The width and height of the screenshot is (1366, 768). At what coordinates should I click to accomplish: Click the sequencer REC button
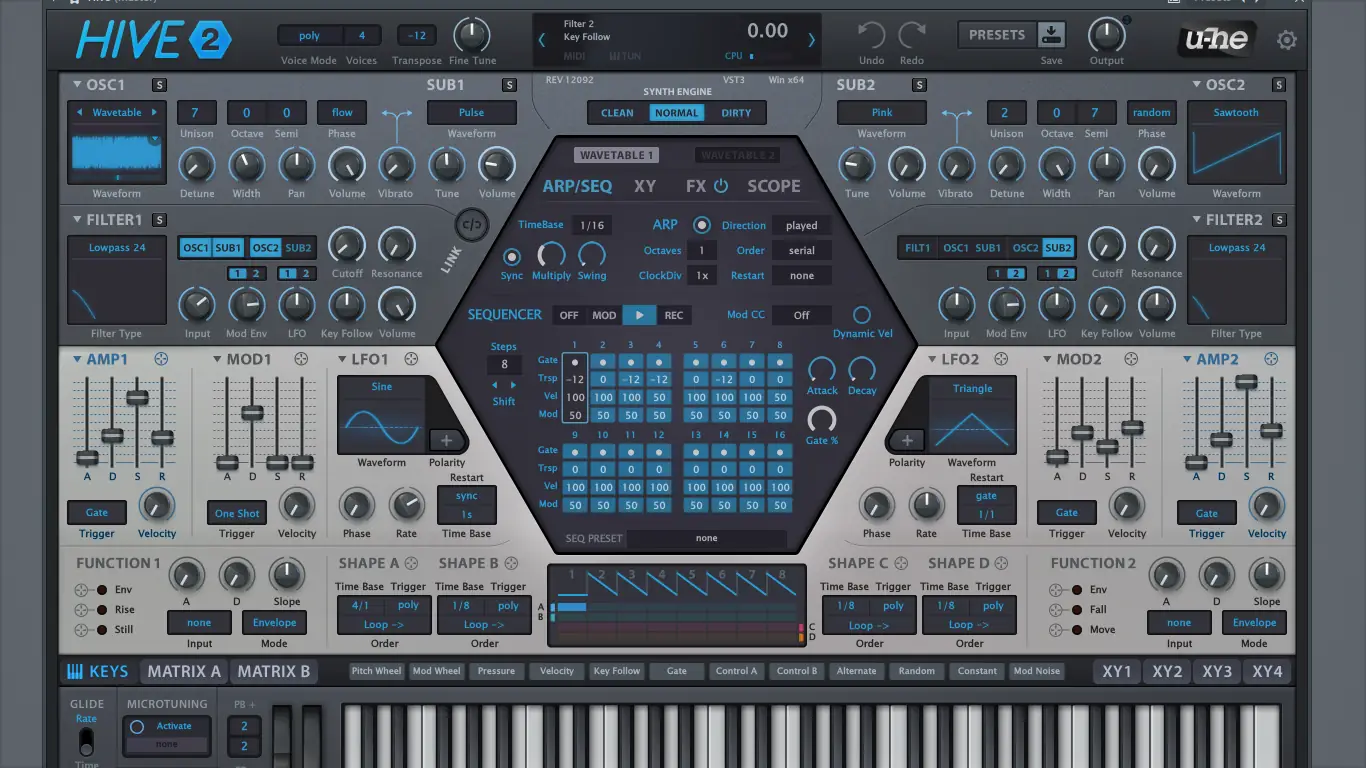[x=674, y=315]
